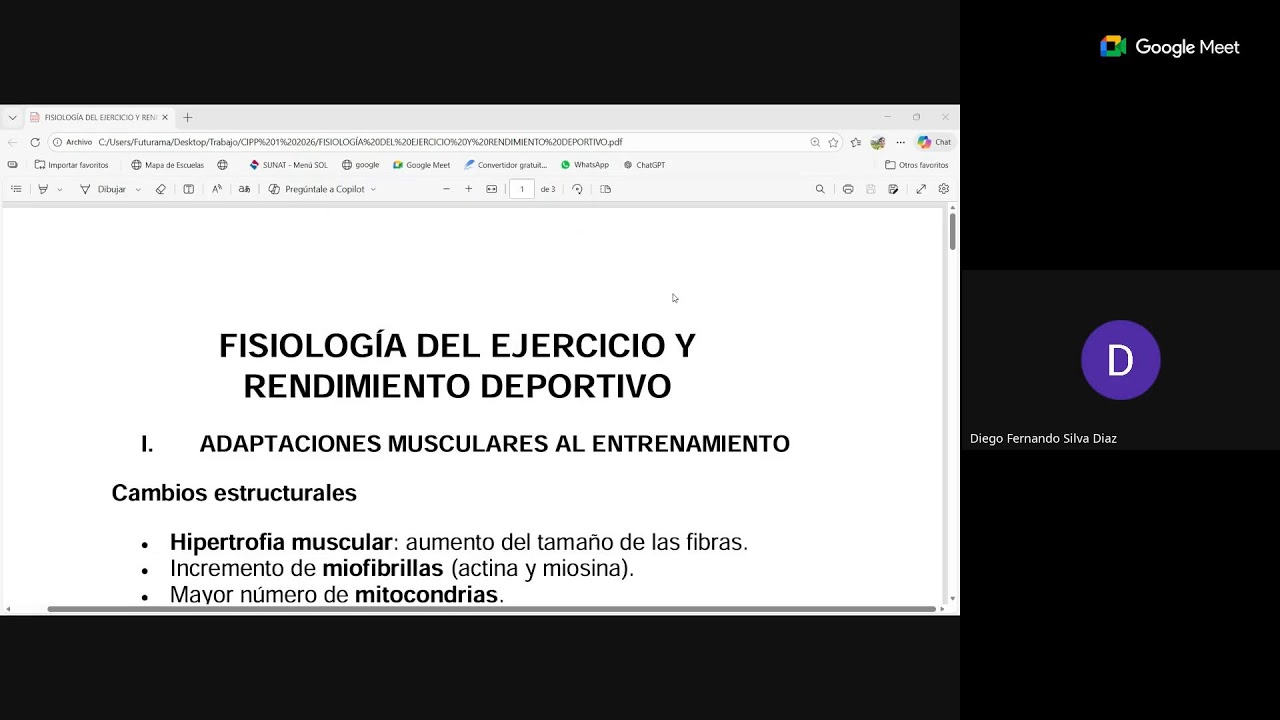Click the save PDF icon
Image resolution: width=1280 pixels, height=720 pixels.
[x=871, y=189]
